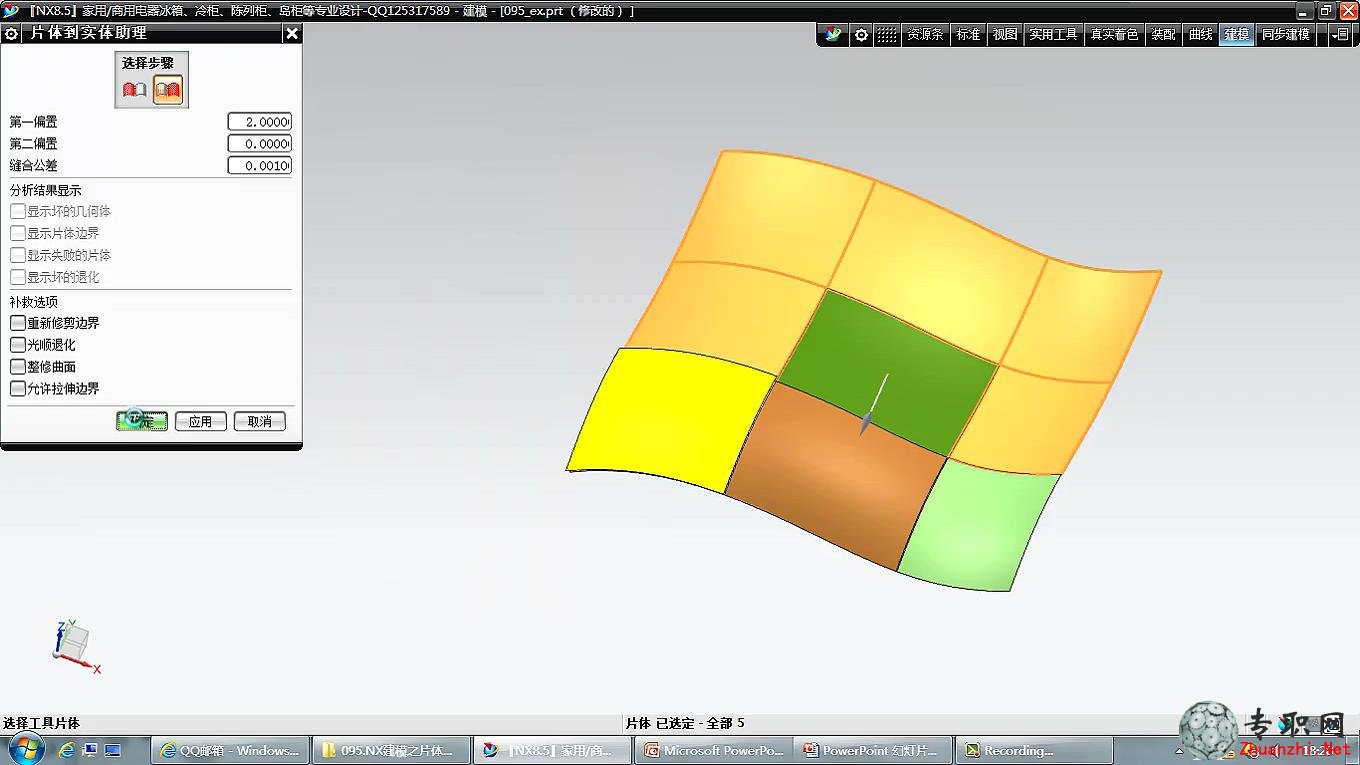Click the switch-windows quick launch icon

(113, 749)
